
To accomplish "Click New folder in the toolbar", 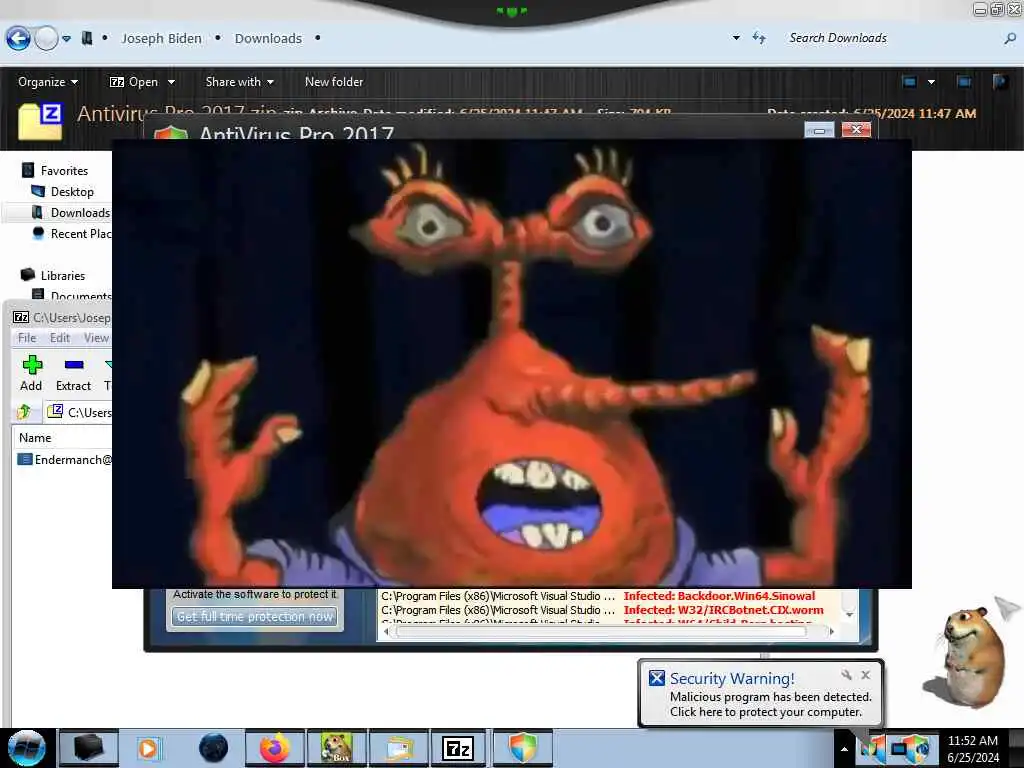I will (334, 82).
